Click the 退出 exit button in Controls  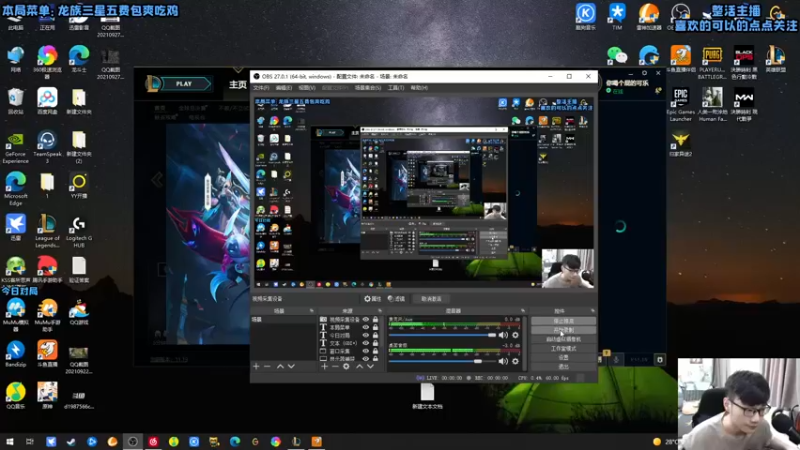pos(563,367)
